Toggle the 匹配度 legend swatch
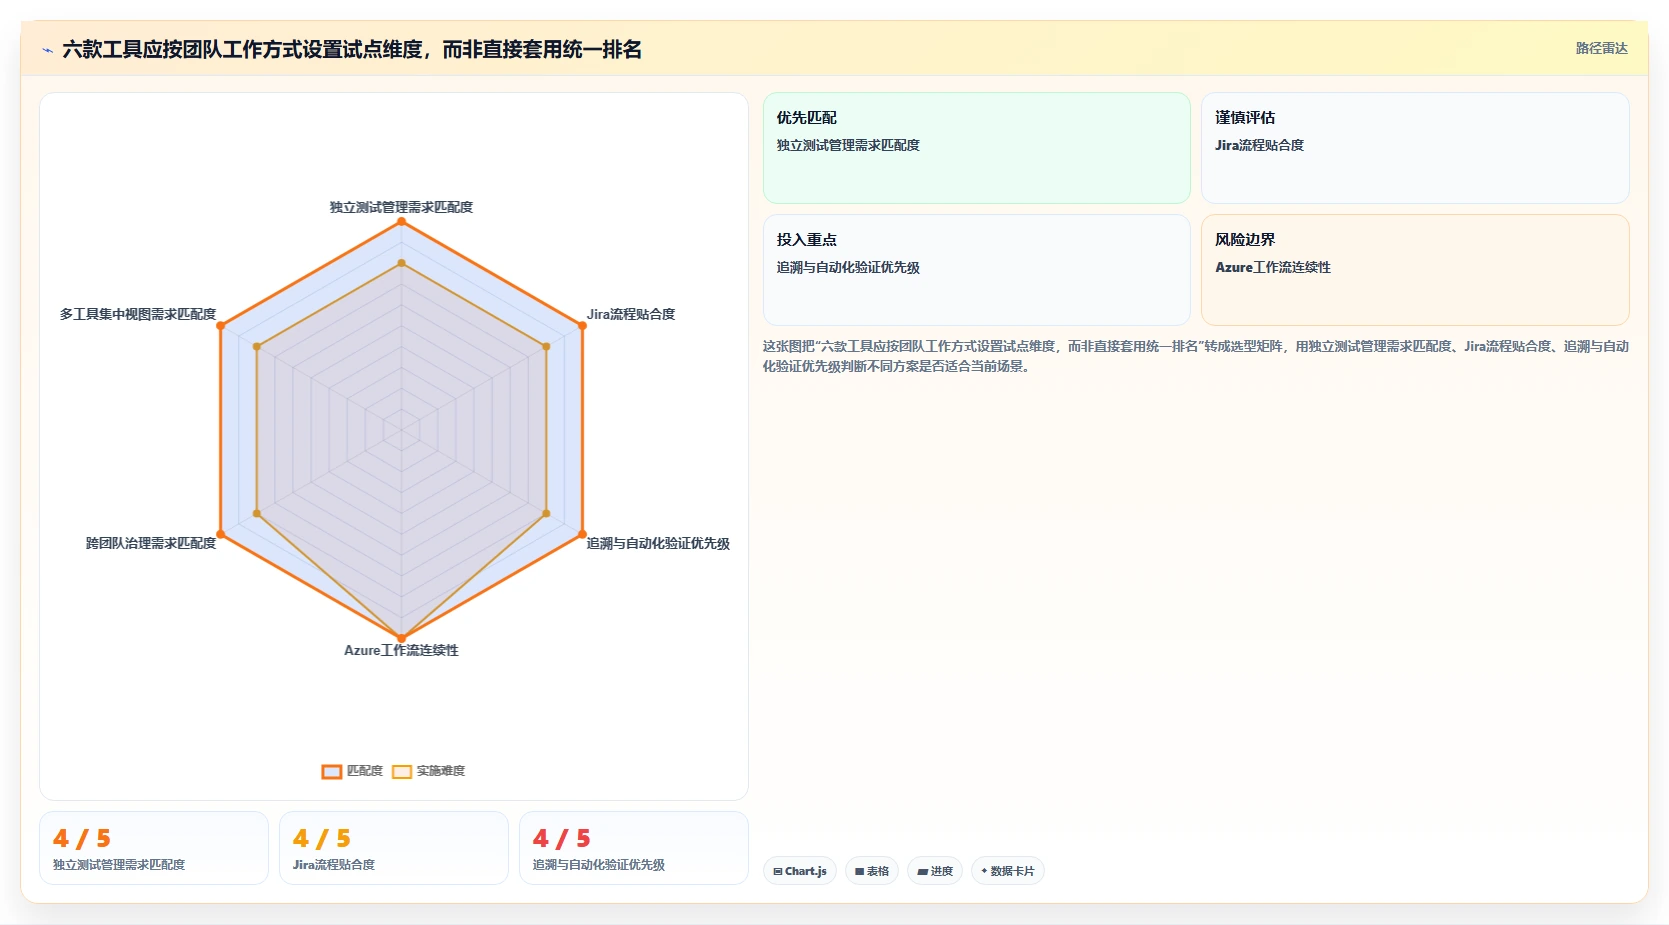Viewport: 1669px width, 925px height. [x=332, y=771]
